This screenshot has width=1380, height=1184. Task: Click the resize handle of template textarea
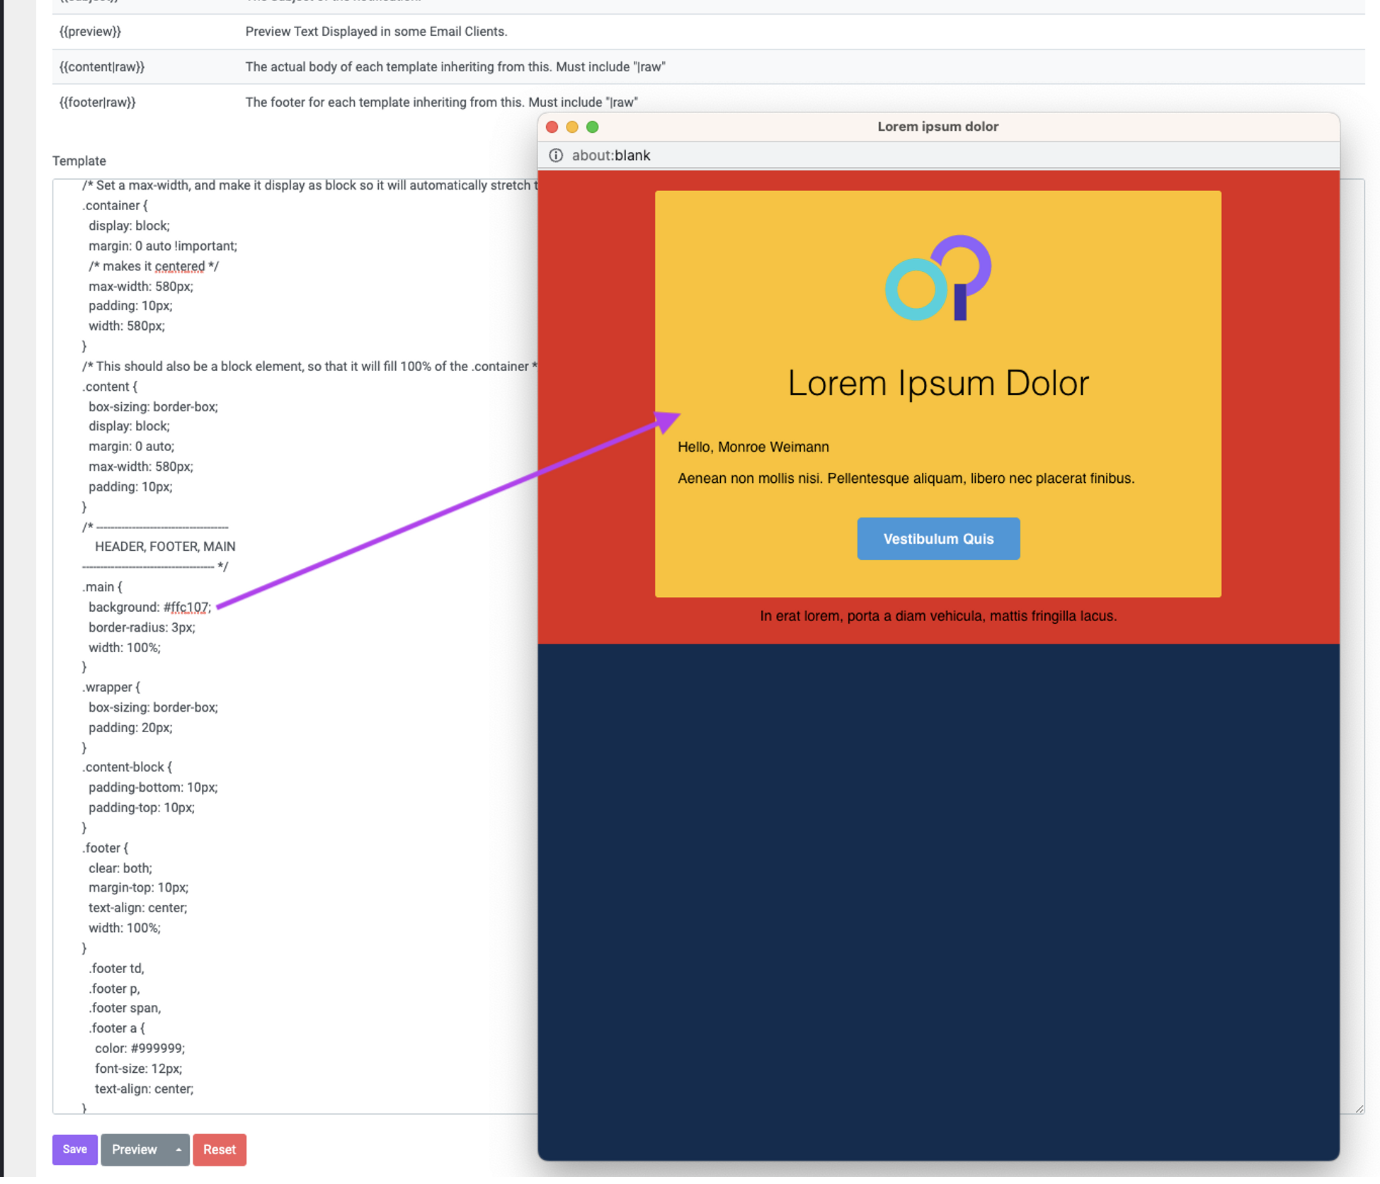tap(1358, 1107)
